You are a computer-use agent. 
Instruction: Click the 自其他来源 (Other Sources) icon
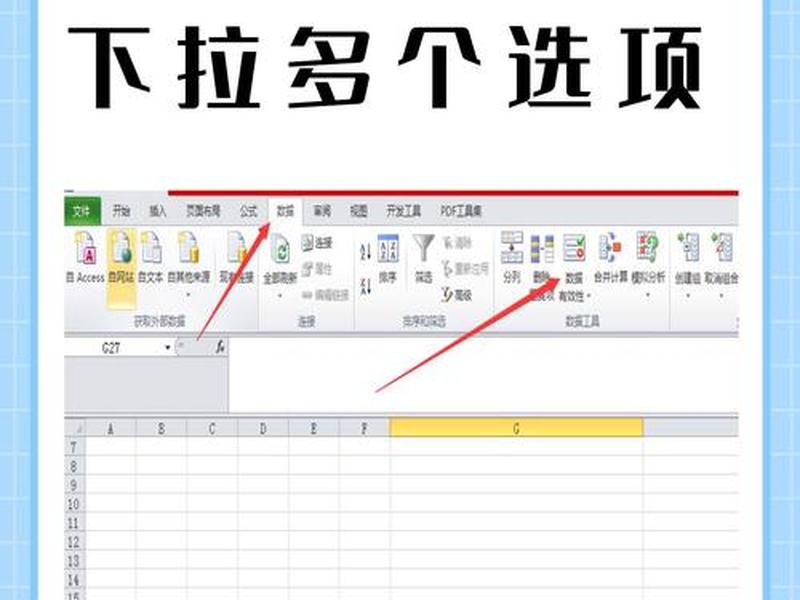188,250
